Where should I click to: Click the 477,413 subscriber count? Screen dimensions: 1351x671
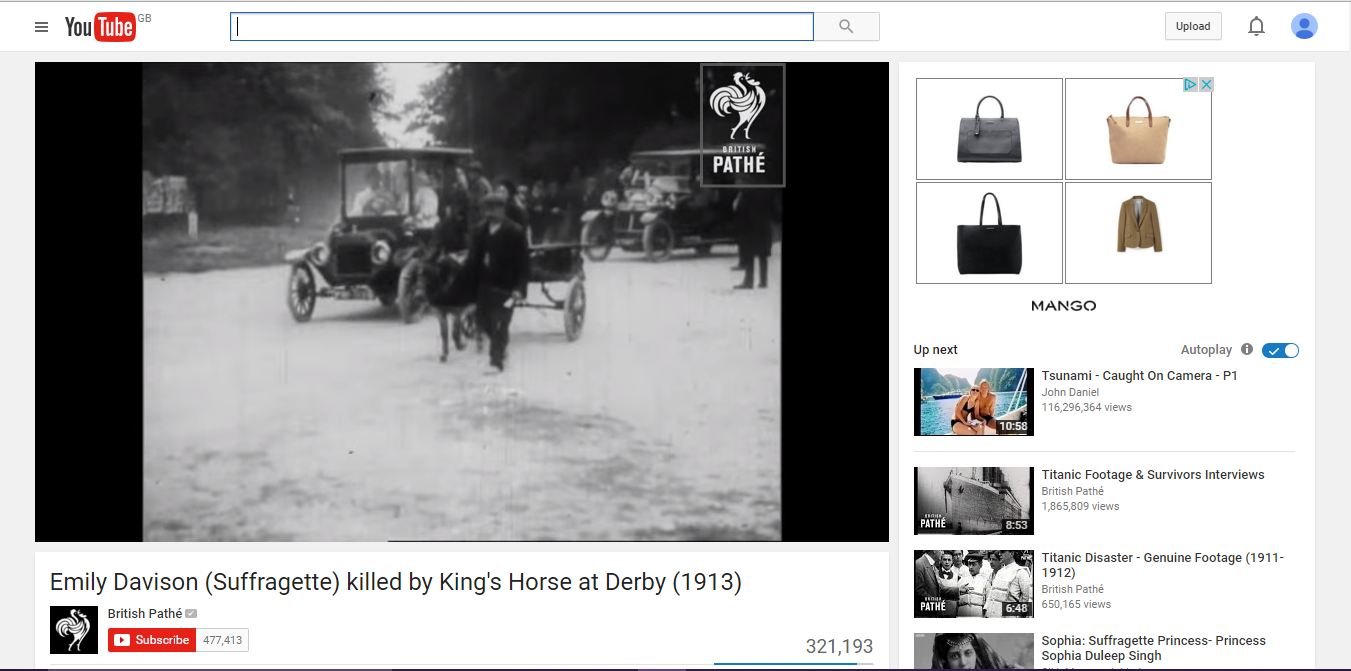point(222,640)
